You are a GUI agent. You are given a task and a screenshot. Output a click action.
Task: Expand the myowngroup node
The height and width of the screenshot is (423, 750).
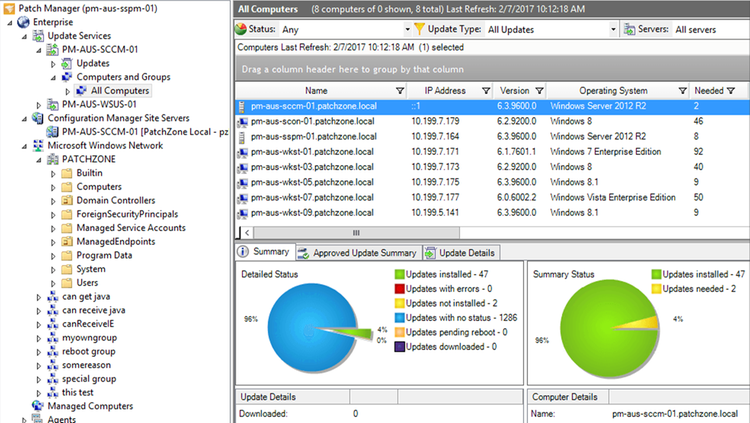[39, 338]
